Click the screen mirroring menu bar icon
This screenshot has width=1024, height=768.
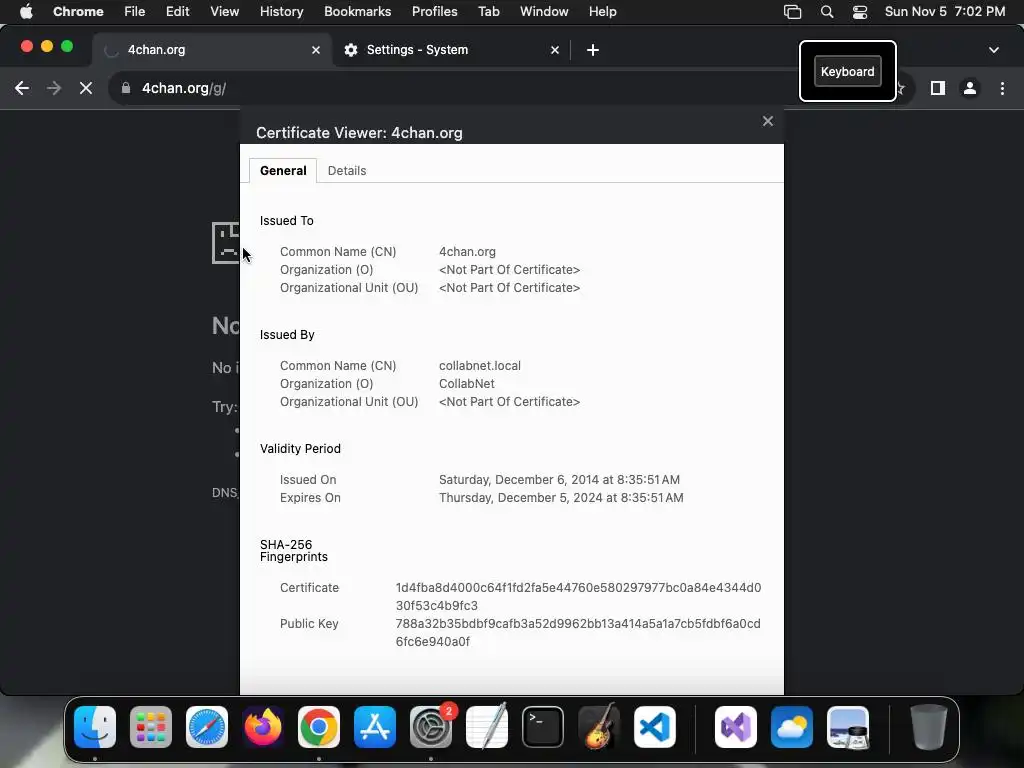click(792, 12)
